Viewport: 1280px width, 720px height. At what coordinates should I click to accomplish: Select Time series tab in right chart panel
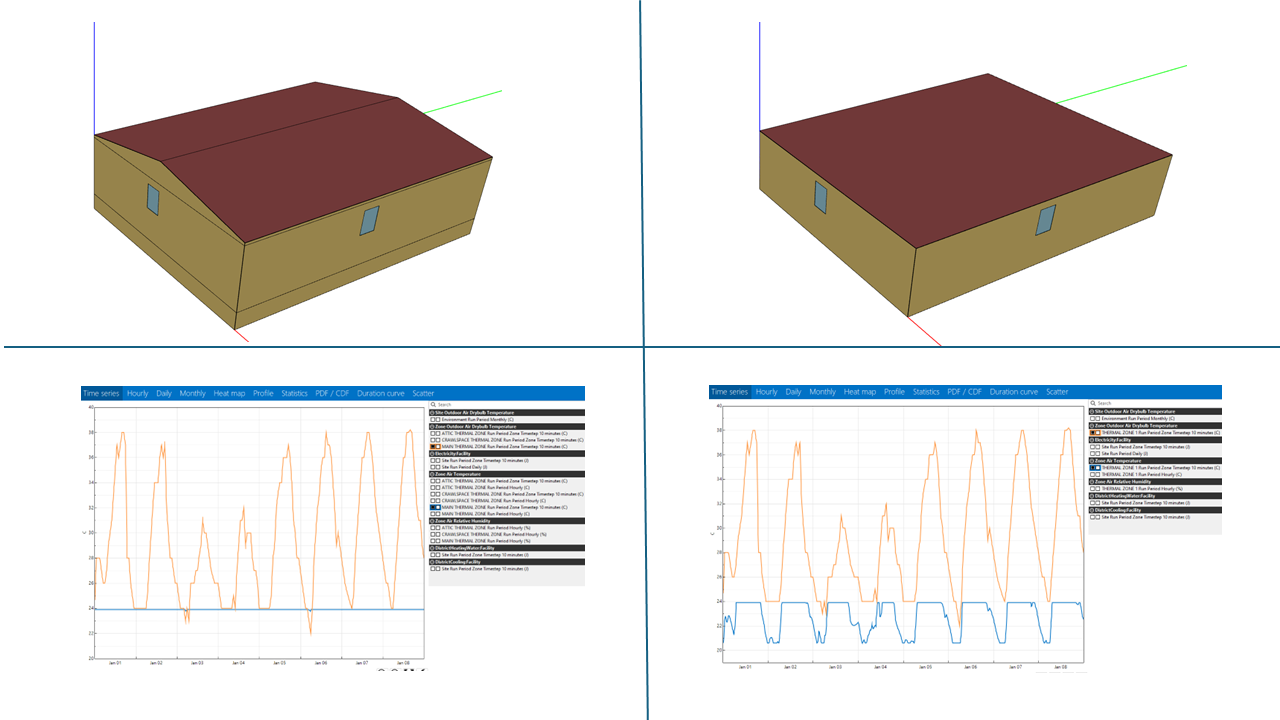tap(729, 392)
